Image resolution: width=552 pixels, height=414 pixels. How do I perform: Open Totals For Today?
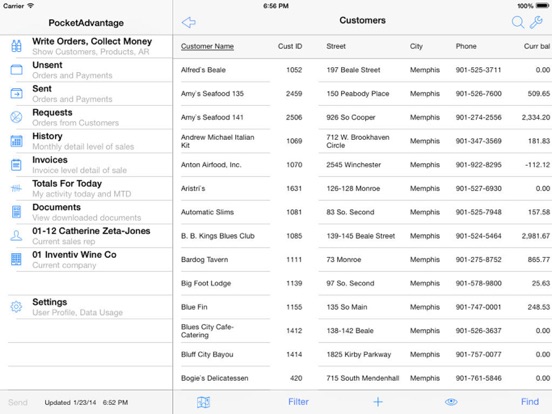coord(86,188)
